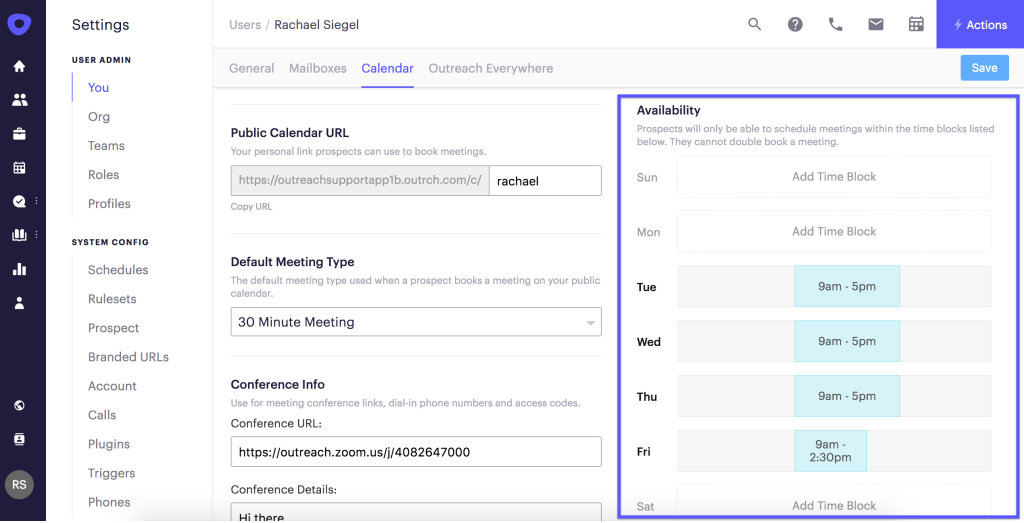Add Time Block for Sunday

(x=834, y=176)
